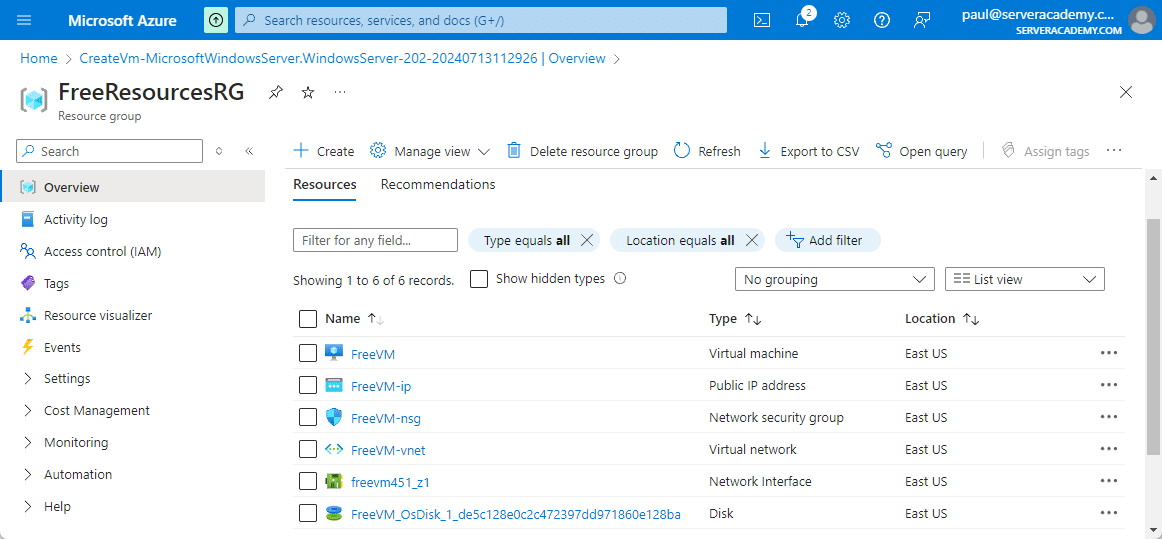Open the feedback icon in header
Image resolution: width=1162 pixels, height=539 pixels.
(x=921, y=20)
